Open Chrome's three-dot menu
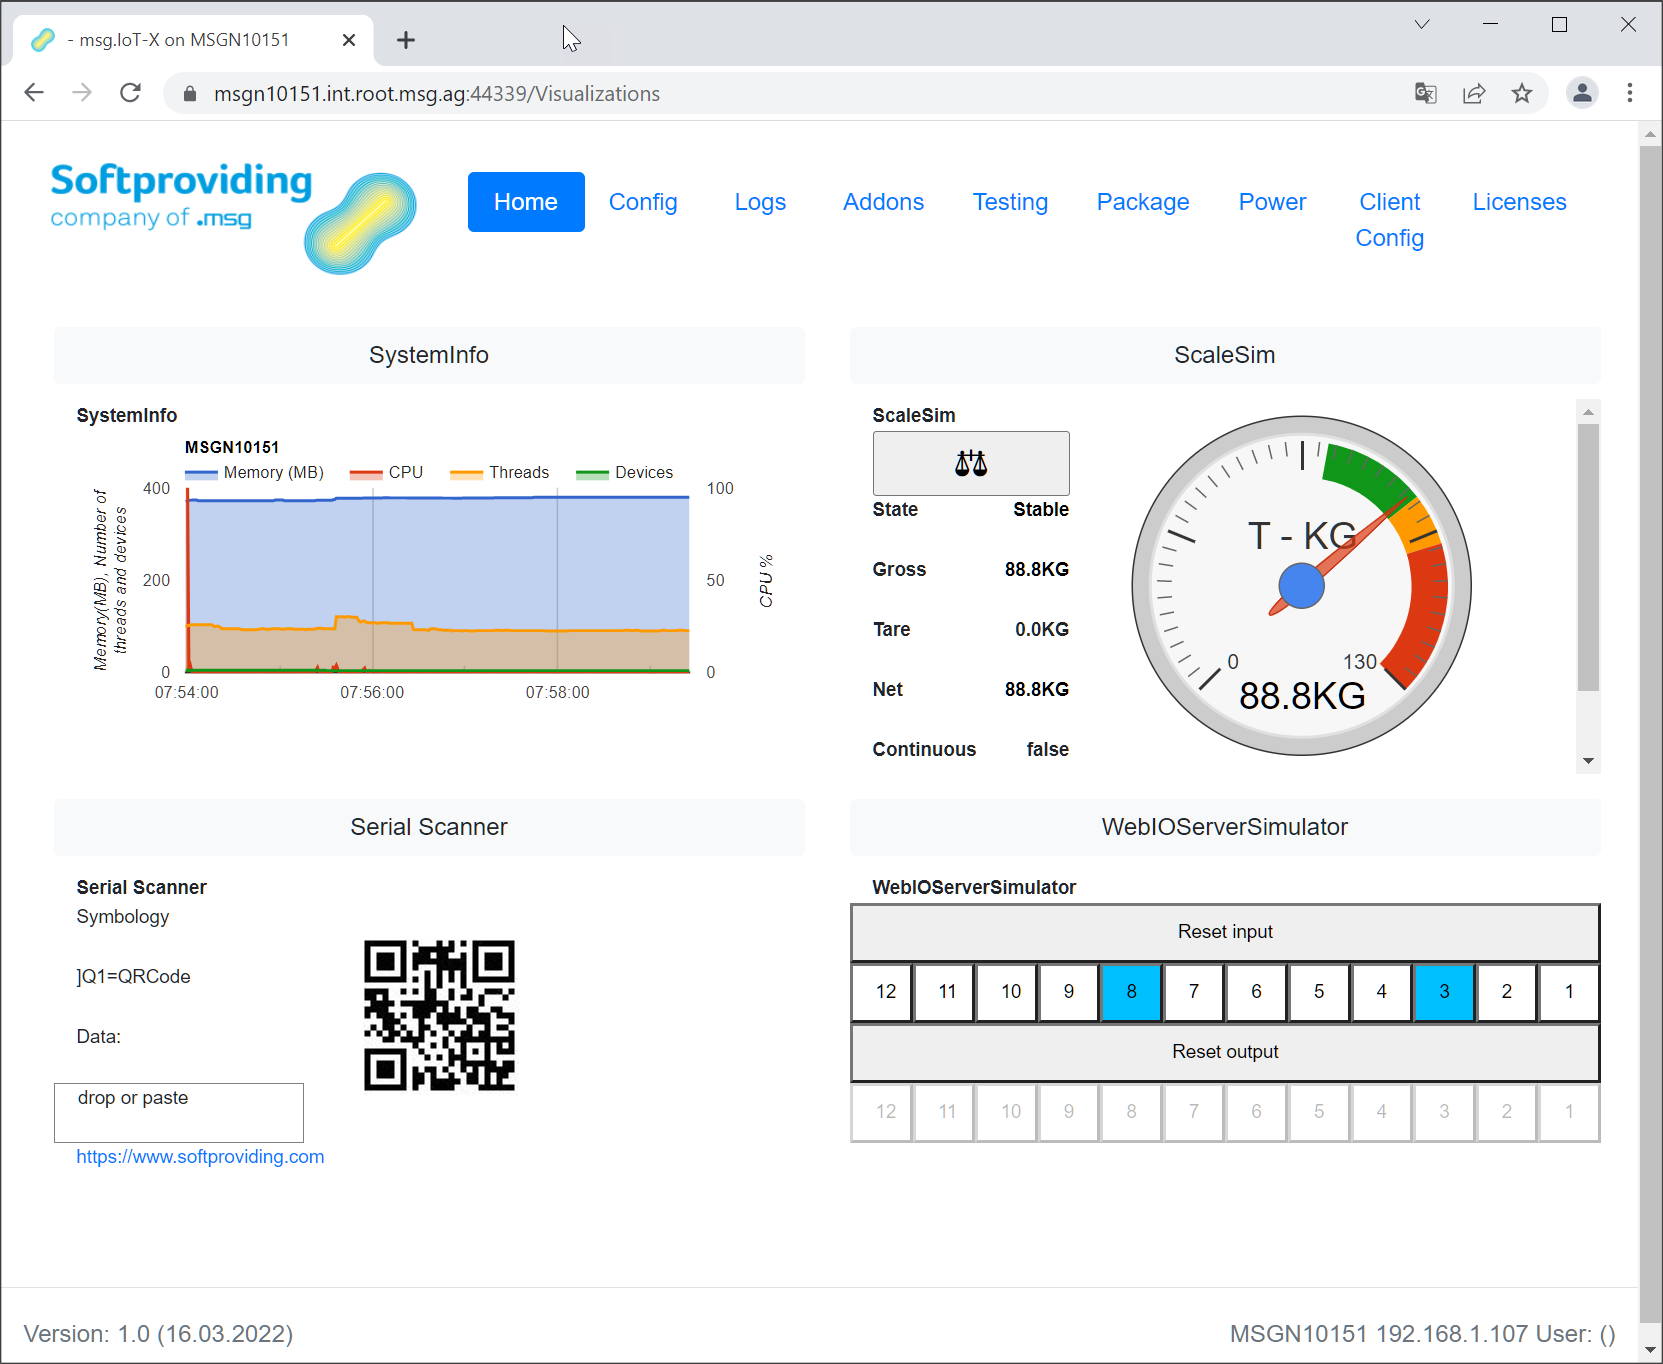The width and height of the screenshot is (1663, 1364). [x=1629, y=93]
